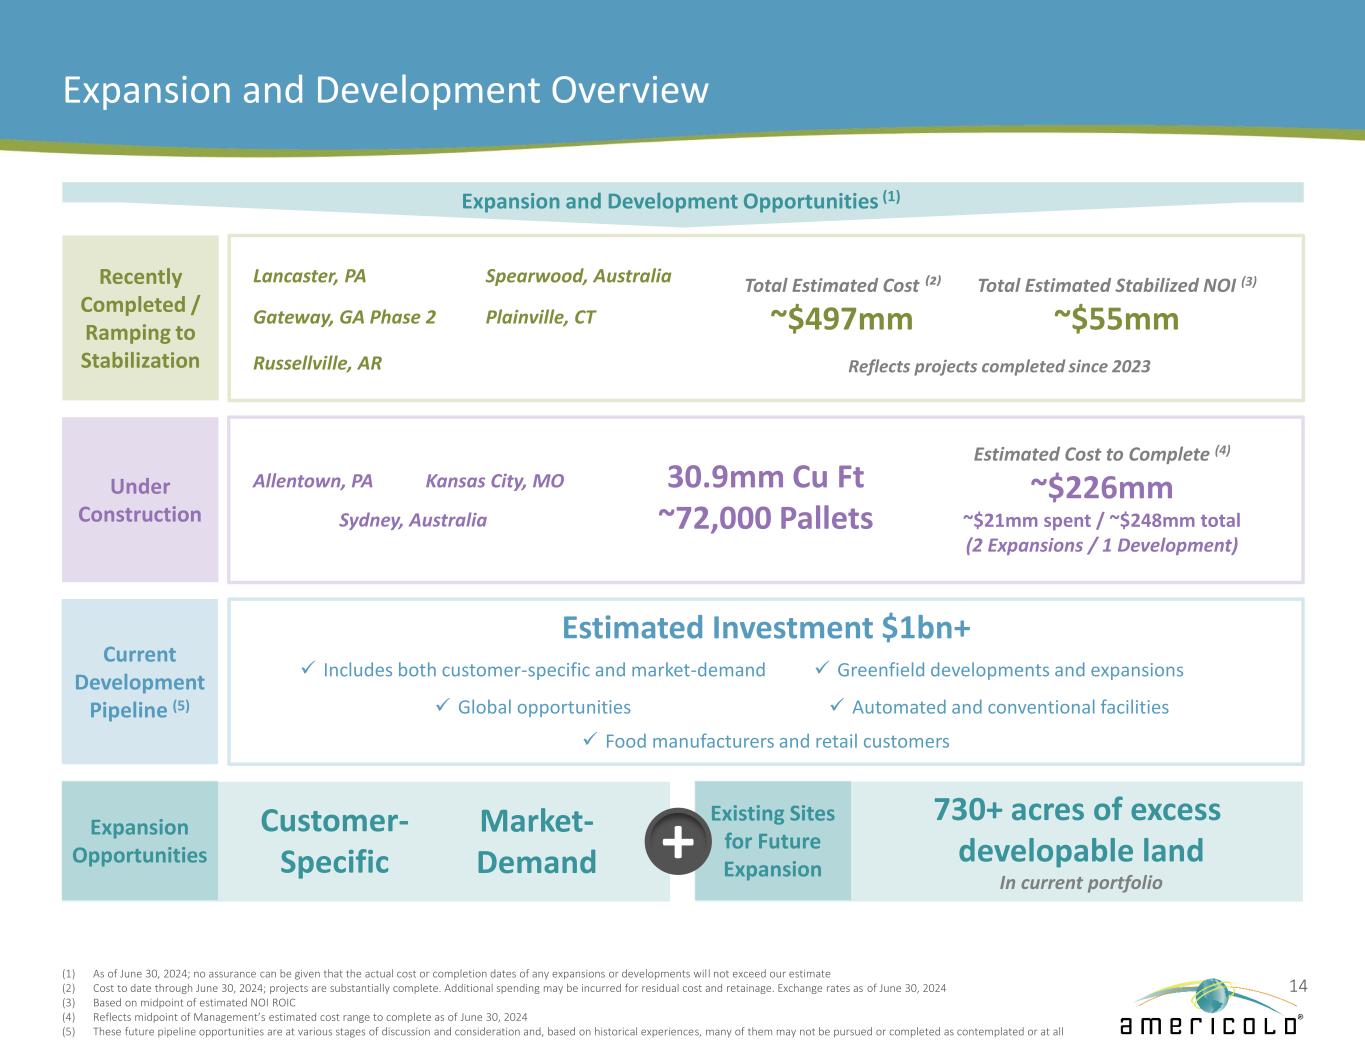
Task: Click the Estimated Investment $1bn+ heading
Action: [766, 628]
